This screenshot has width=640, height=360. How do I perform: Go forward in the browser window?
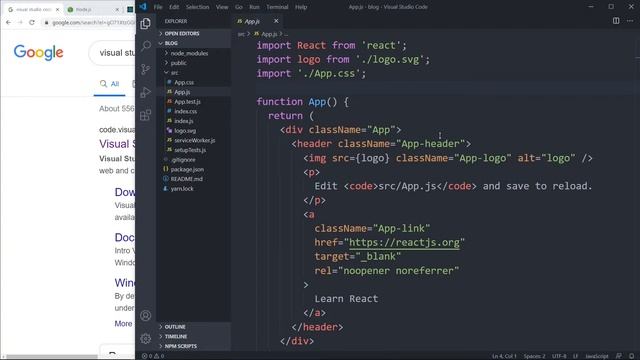(20, 22)
